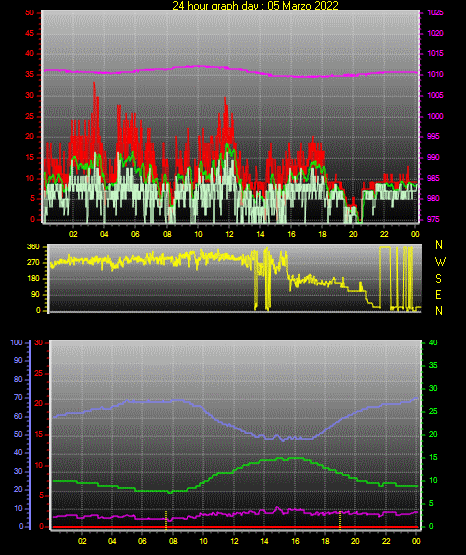The width and height of the screenshot is (466, 555).
Task: Click the 70 value on blue humidity axis
Action: 18,397
